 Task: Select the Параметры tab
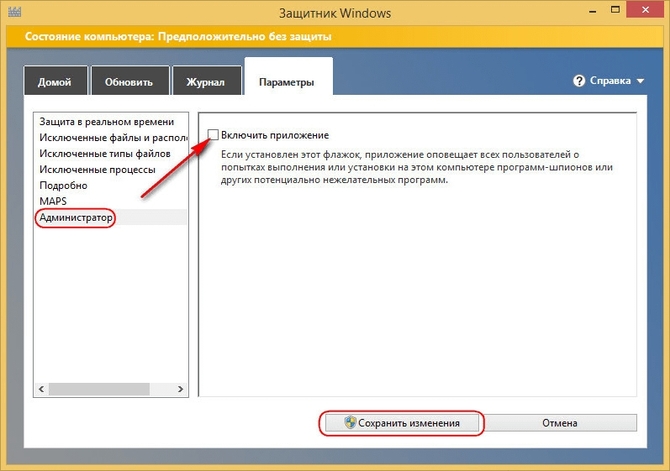click(x=288, y=78)
